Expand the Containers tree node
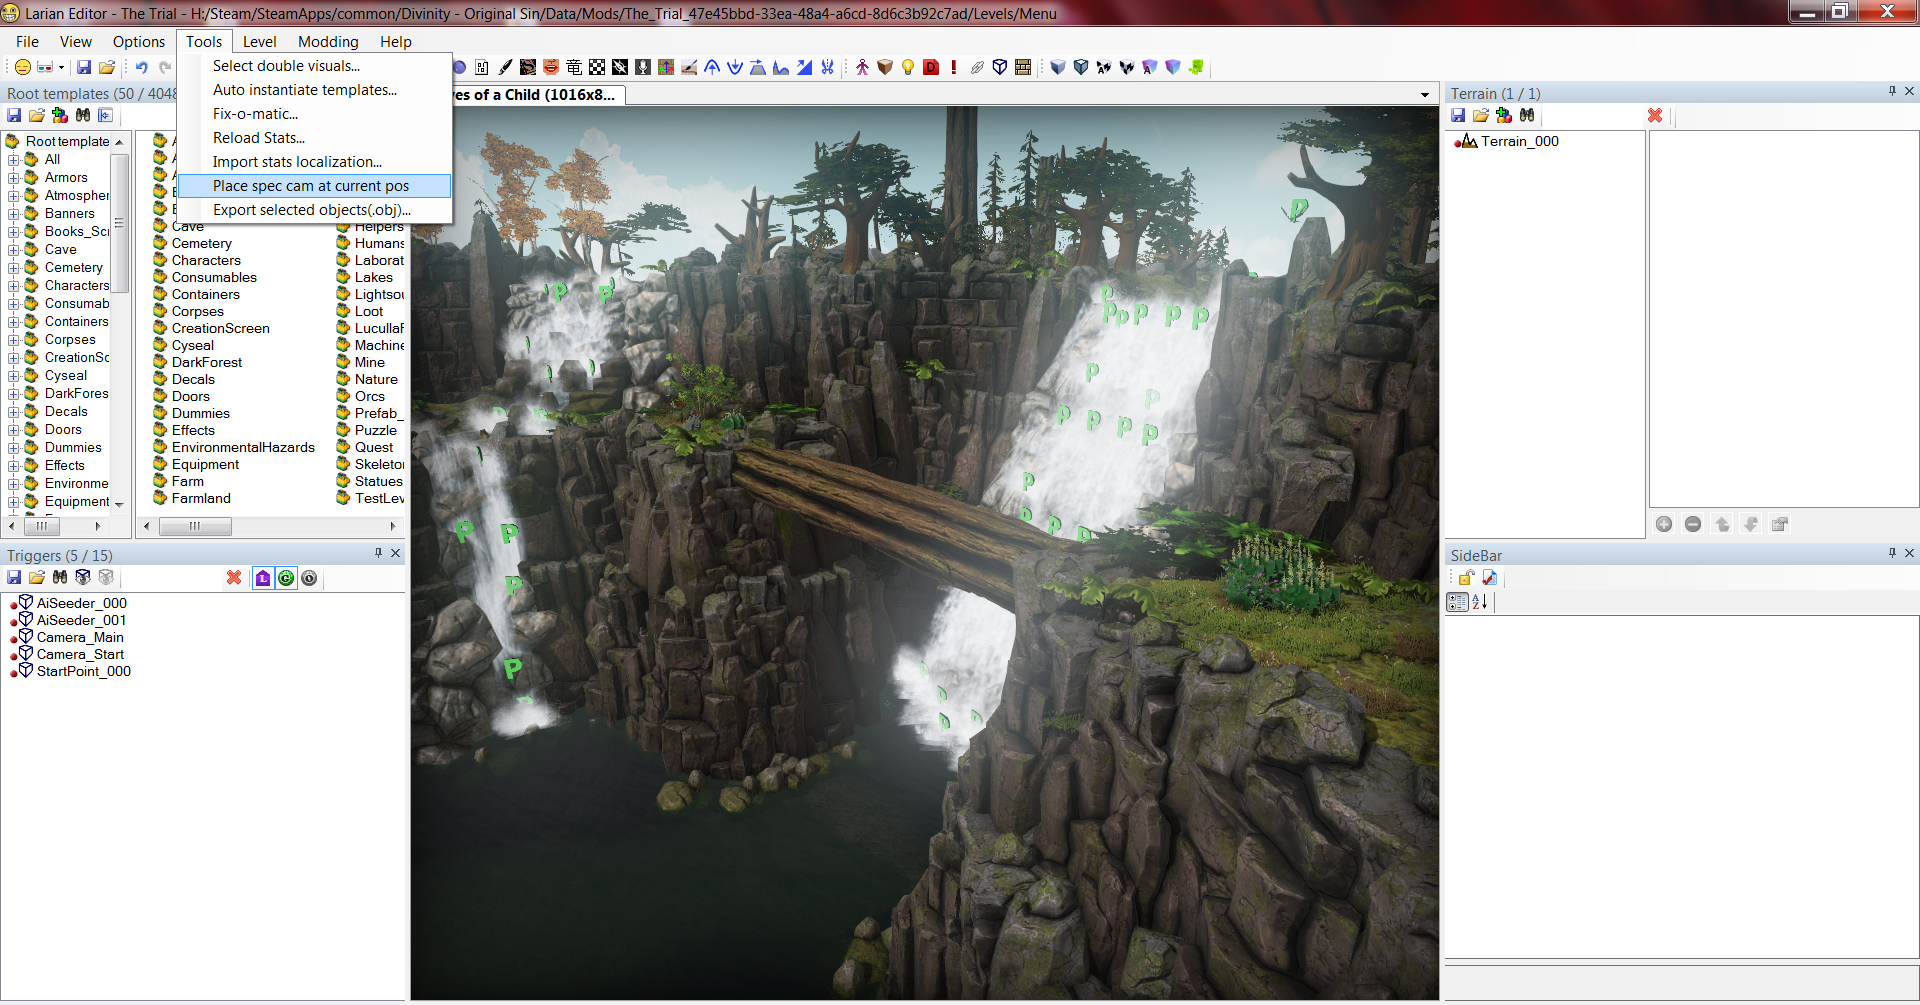The image size is (1920, 1005). point(14,322)
